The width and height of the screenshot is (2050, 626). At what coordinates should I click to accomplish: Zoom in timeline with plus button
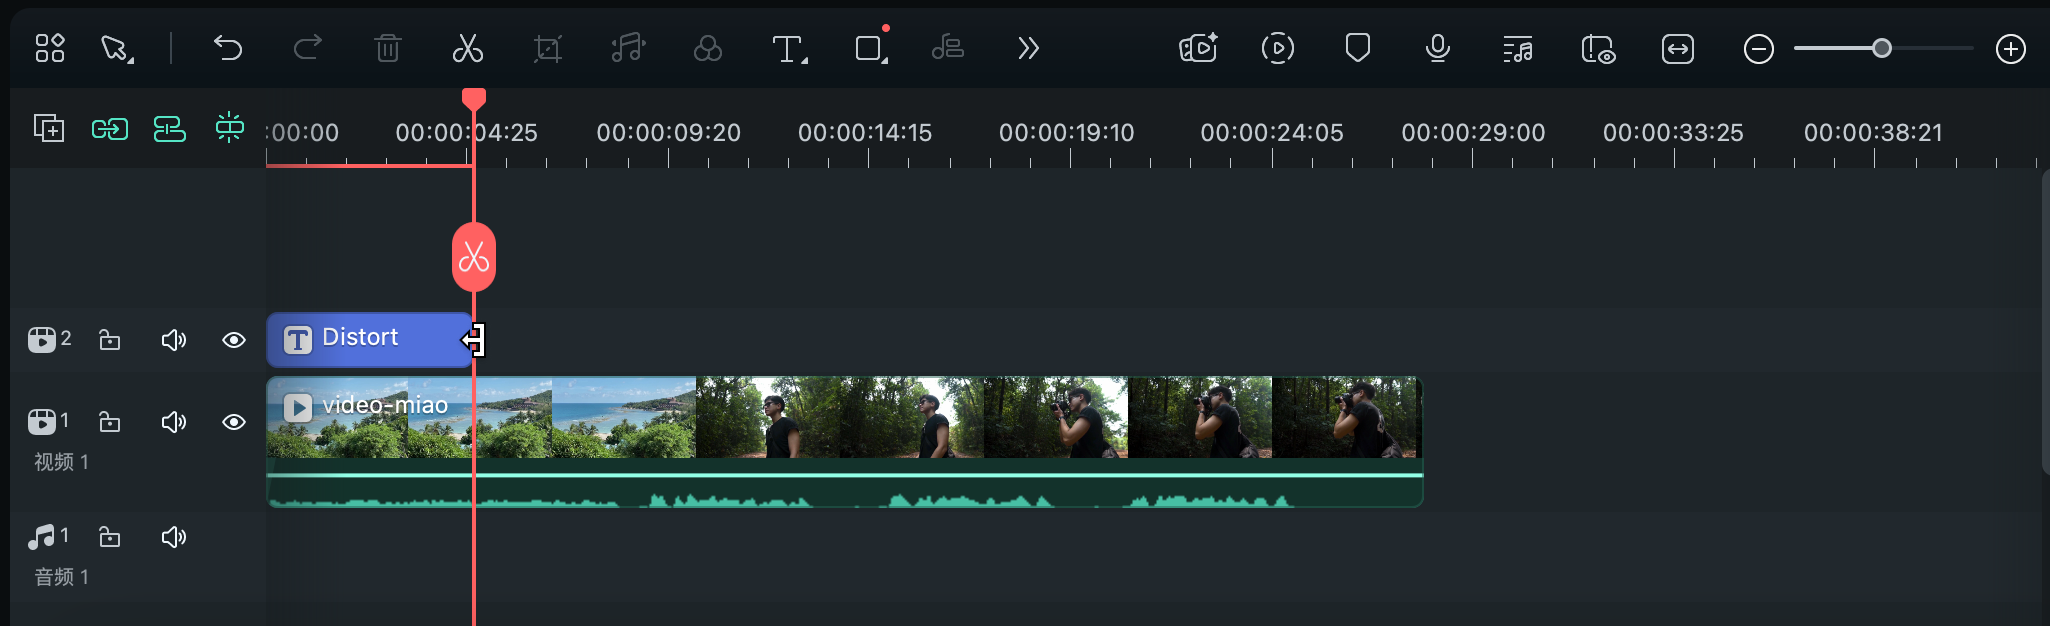[x=2011, y=48]
